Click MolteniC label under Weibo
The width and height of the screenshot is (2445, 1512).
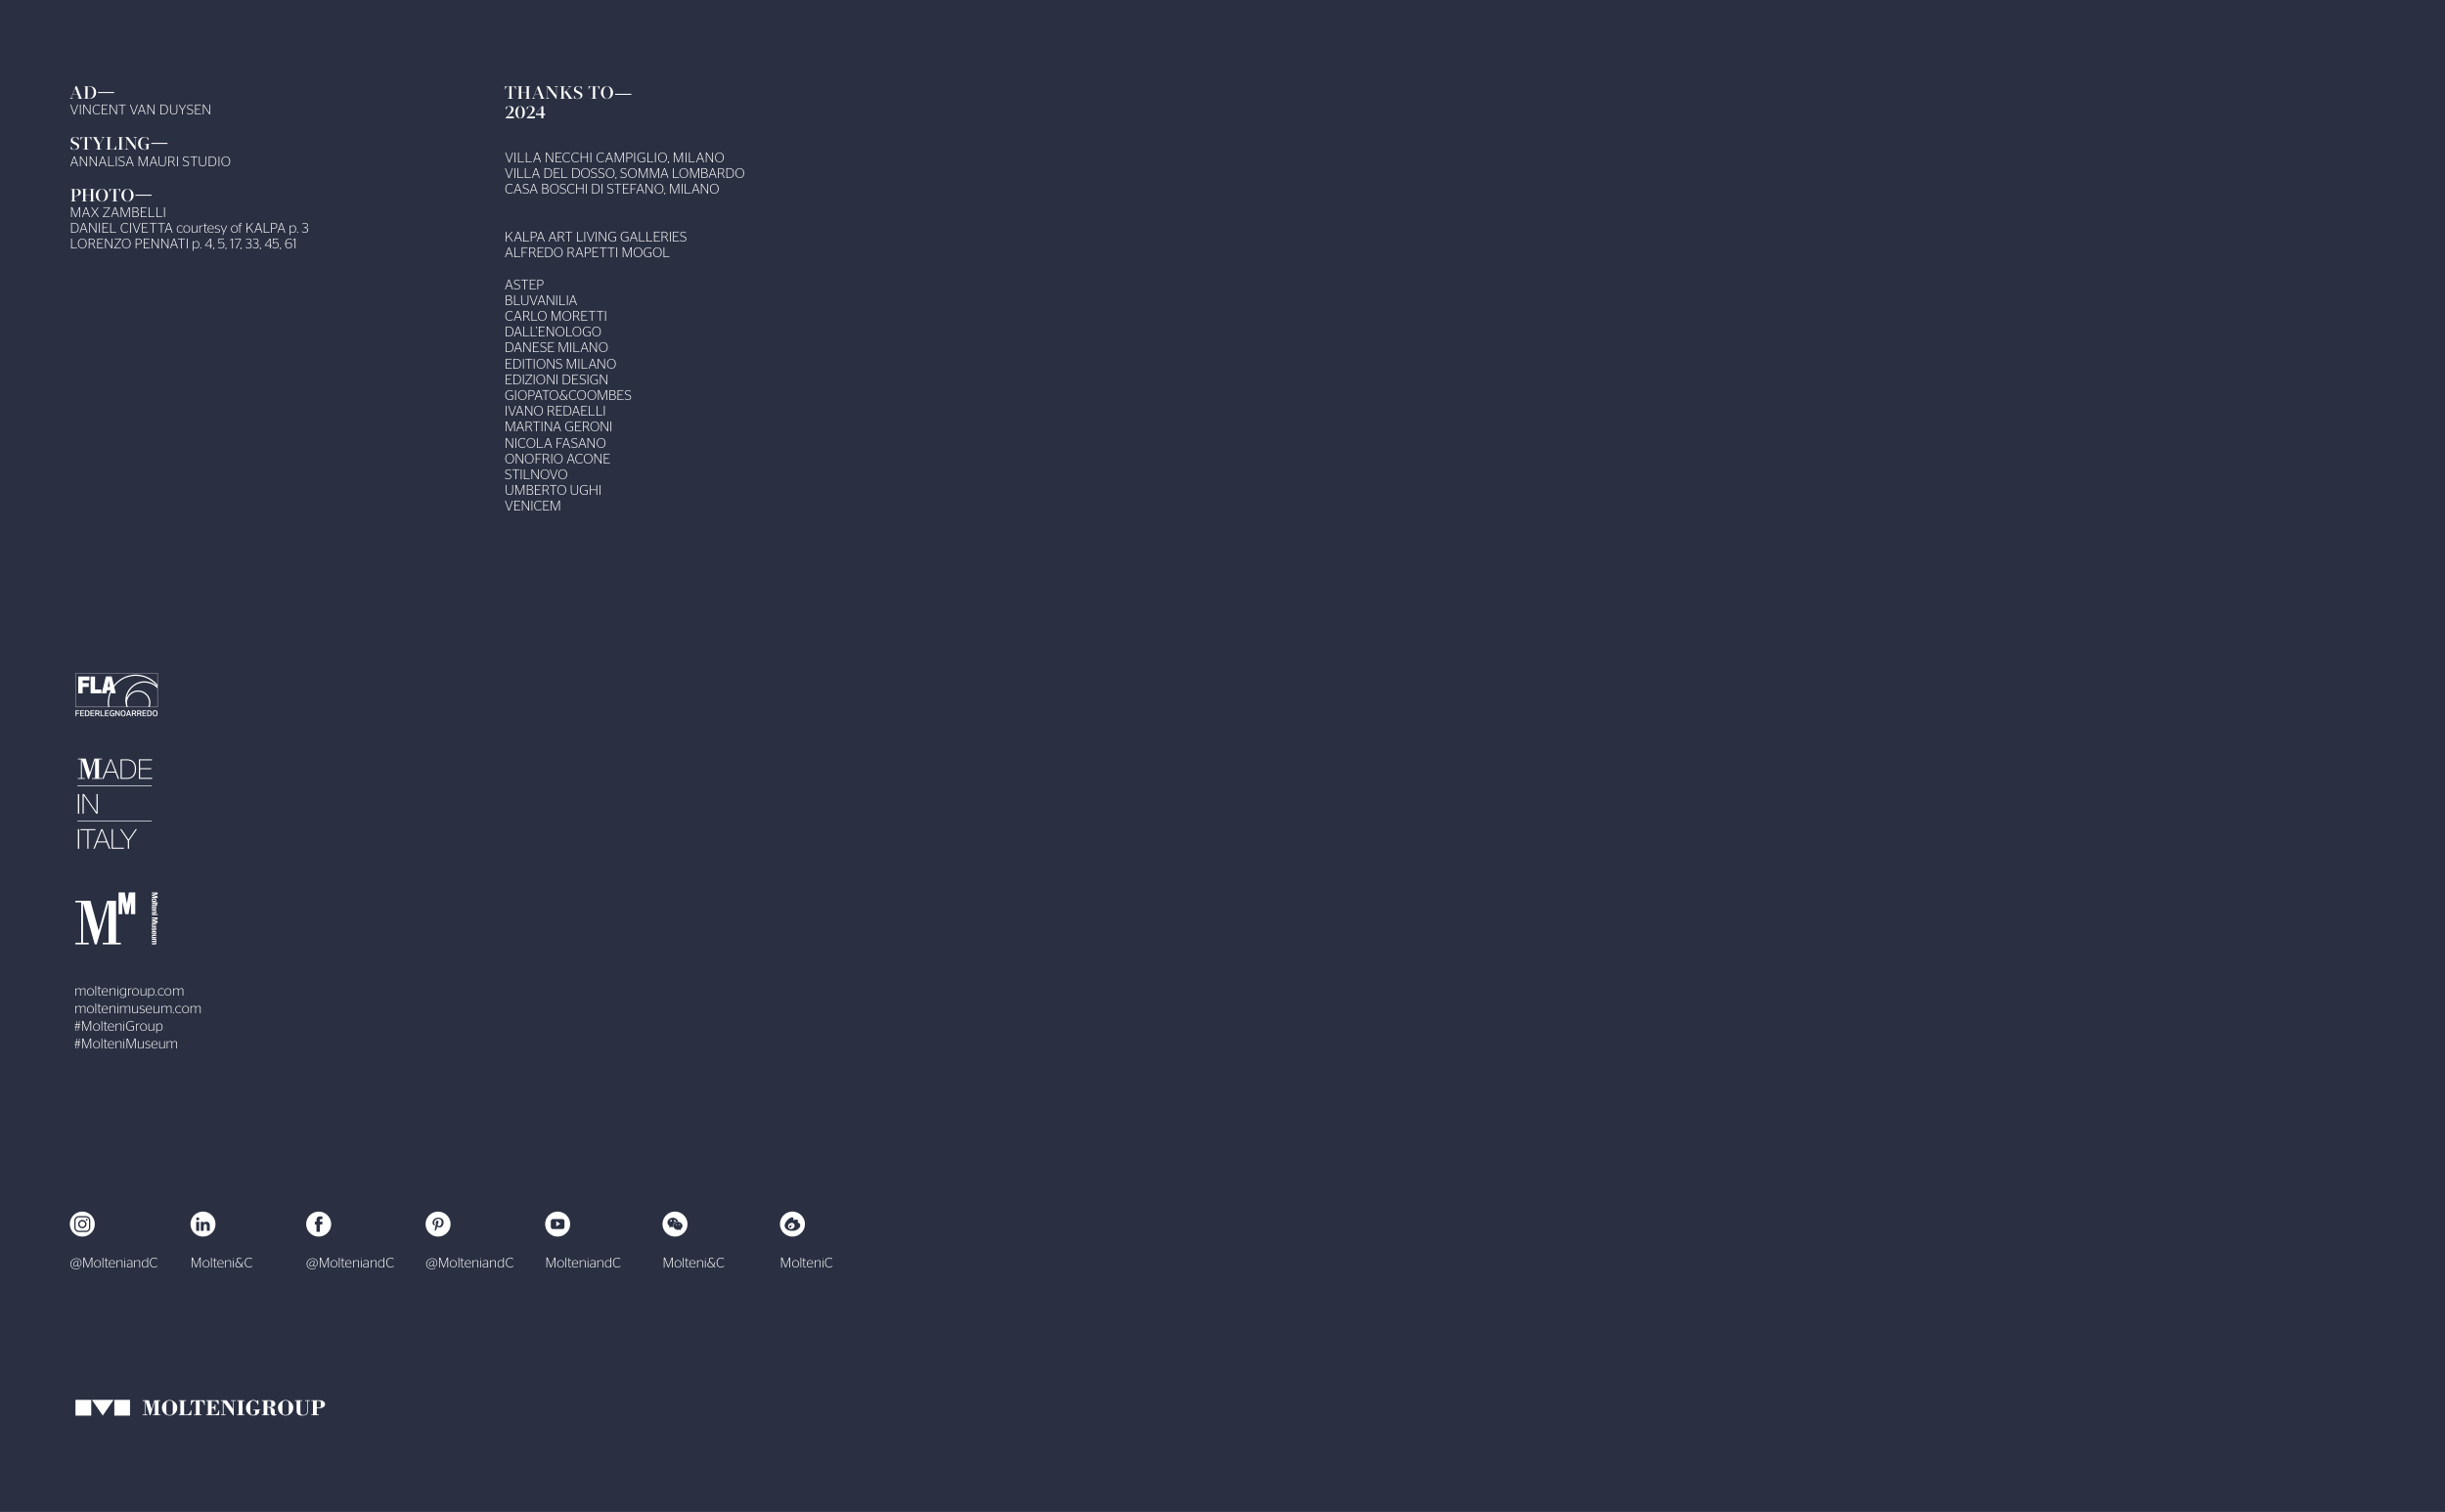pos(806,1263)
